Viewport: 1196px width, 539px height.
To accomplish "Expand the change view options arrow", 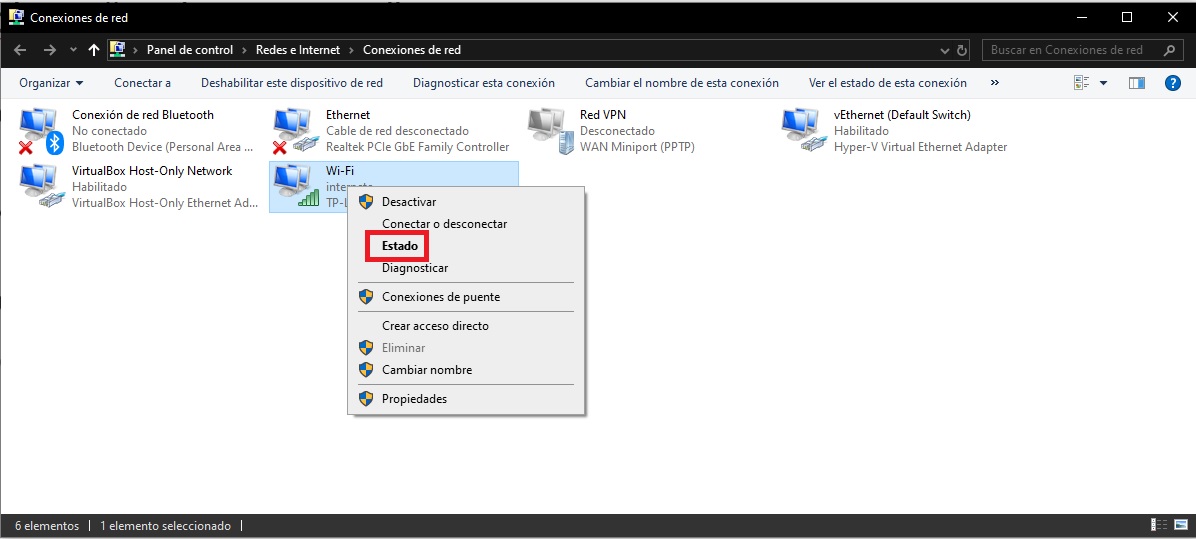I will (1103, 83).
